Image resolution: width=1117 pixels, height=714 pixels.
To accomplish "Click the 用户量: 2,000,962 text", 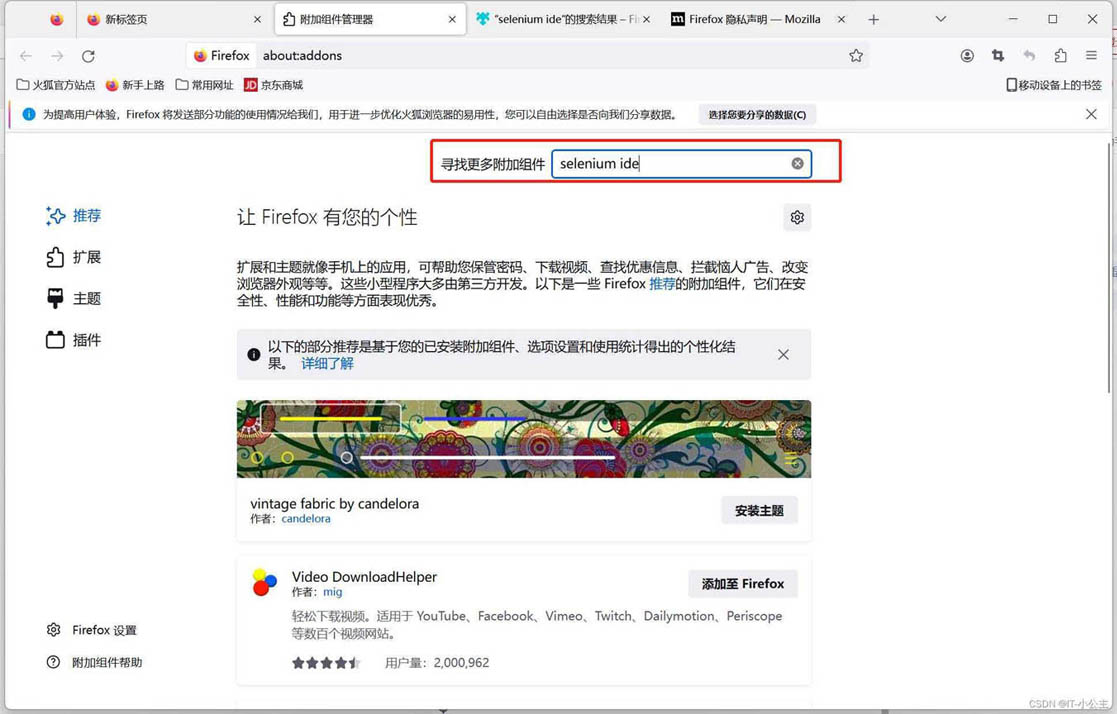I will pos(437,663).
